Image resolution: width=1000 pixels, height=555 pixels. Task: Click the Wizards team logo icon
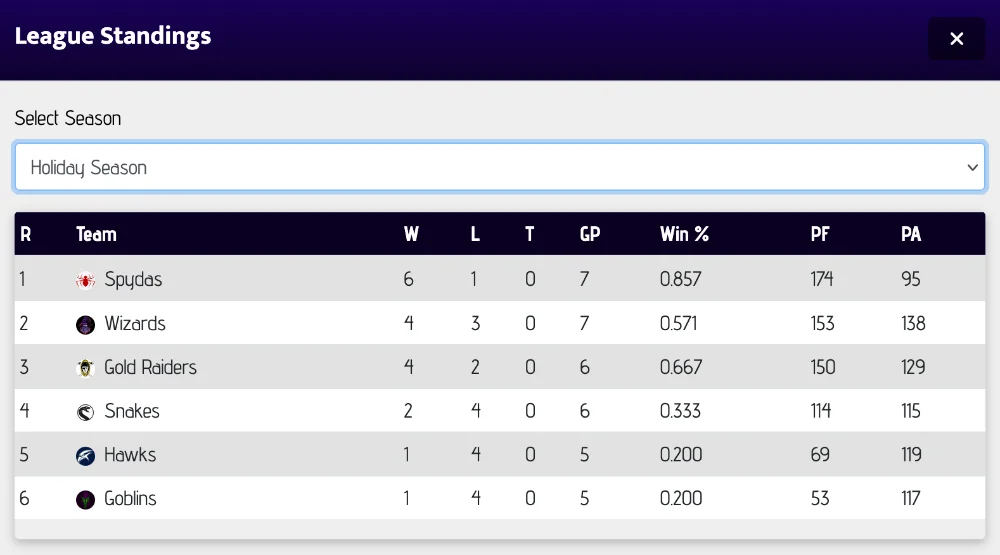tap(86, 324)
